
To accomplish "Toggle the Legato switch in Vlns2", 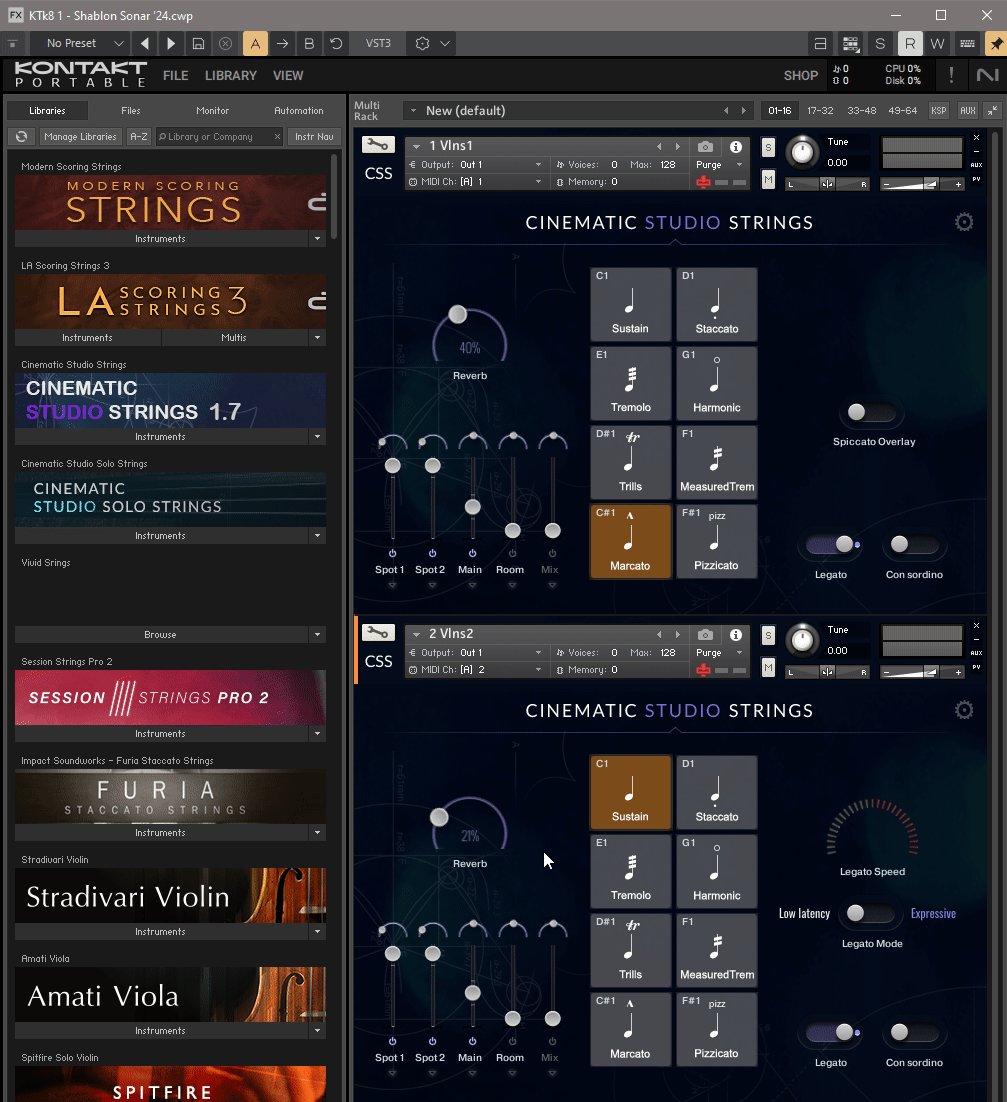I will [832, 1032].
